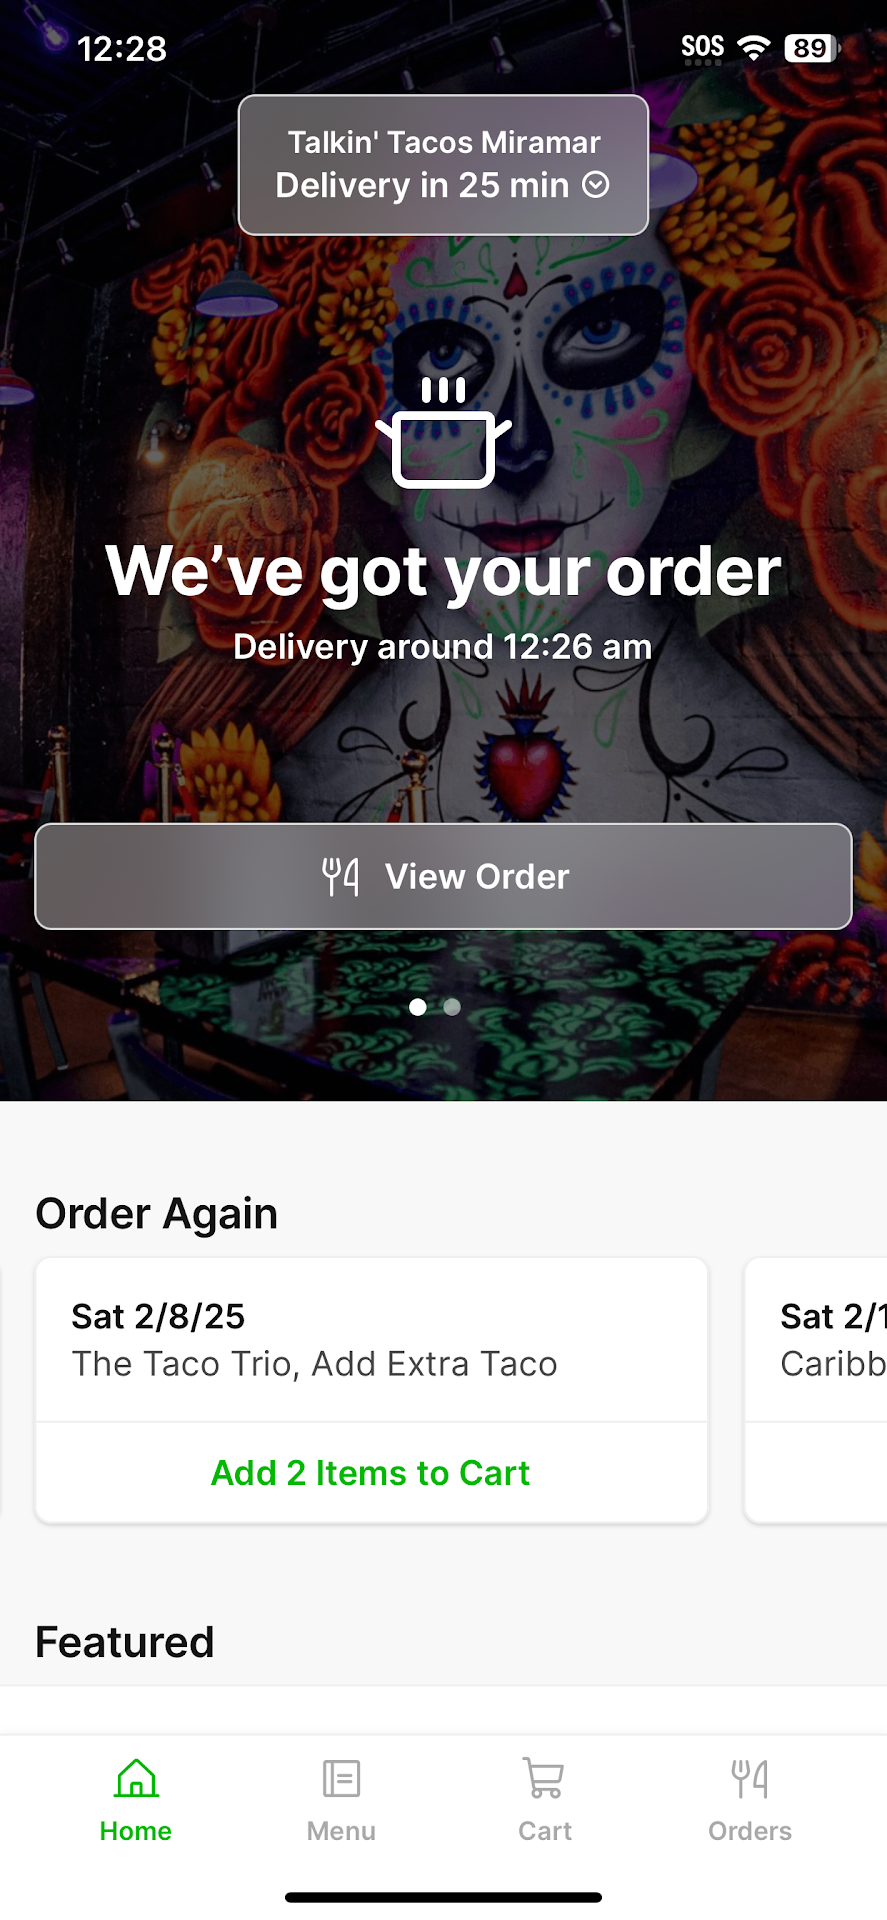The width and height of the screenshot is (887, 1920).
Task: Tap the Delivery around 12:26 am text
Action: tap(443, 647)
